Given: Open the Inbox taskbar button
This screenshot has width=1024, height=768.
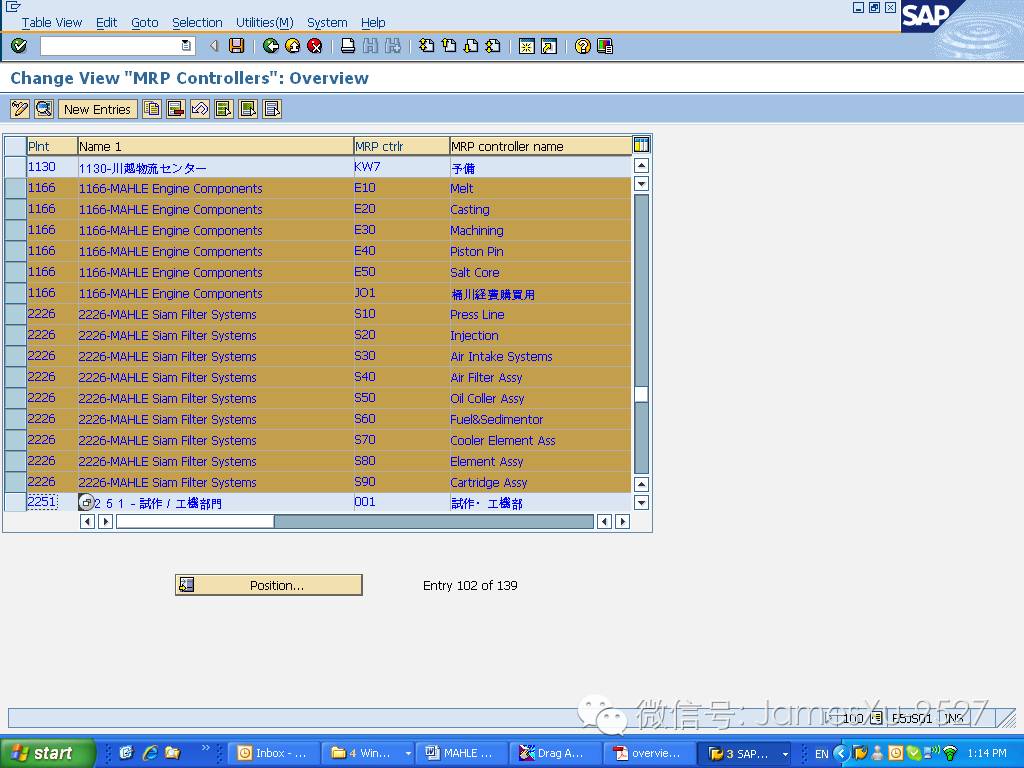Looking at the screenshot, I should 274,753.
